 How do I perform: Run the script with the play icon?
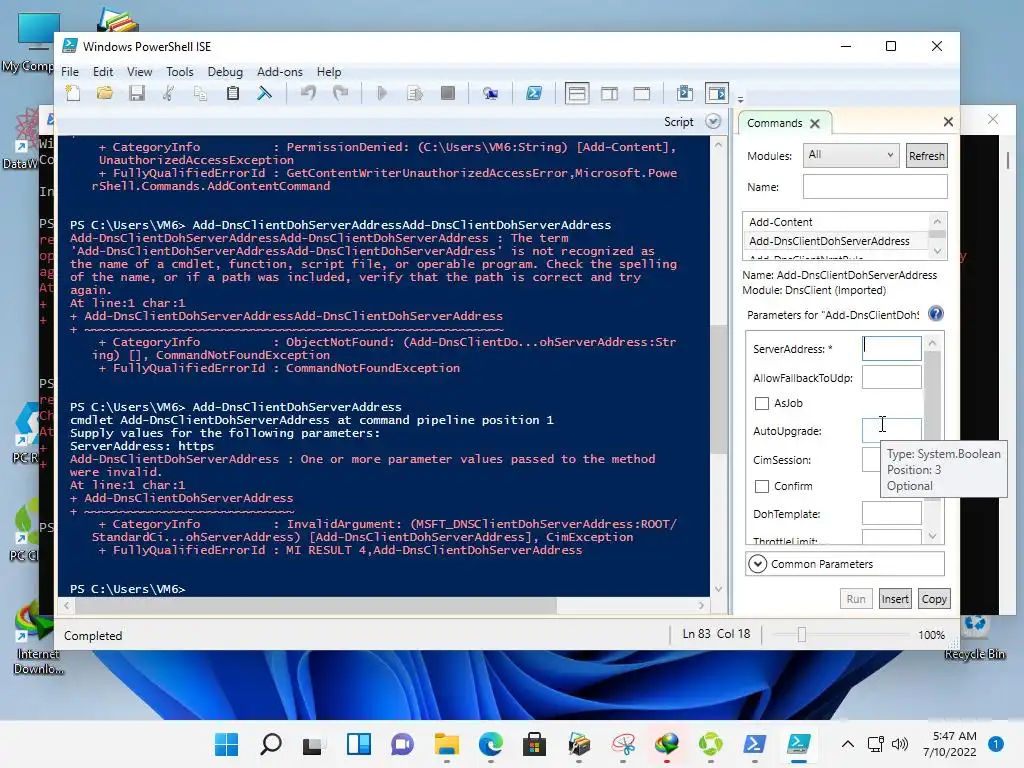tap(382, 93)
